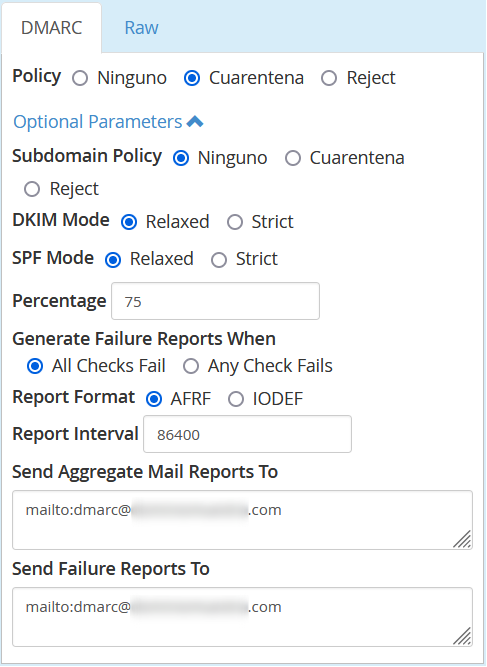Click the Optional Parameters link
Image resolution: width=487 pixels, height=667 pixels.
pos(98,122)
